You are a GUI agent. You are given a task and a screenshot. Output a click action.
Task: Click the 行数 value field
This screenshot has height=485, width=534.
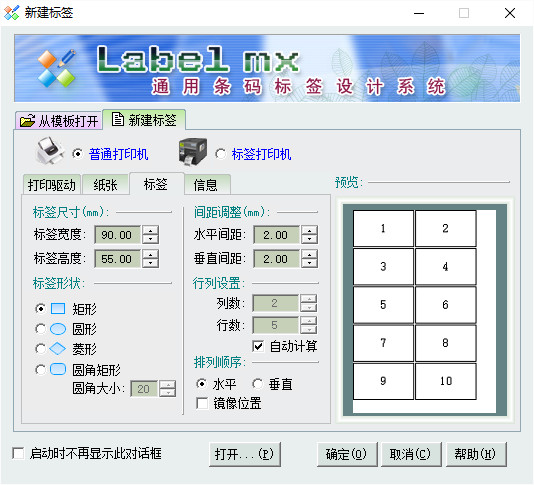pos(276,325)
